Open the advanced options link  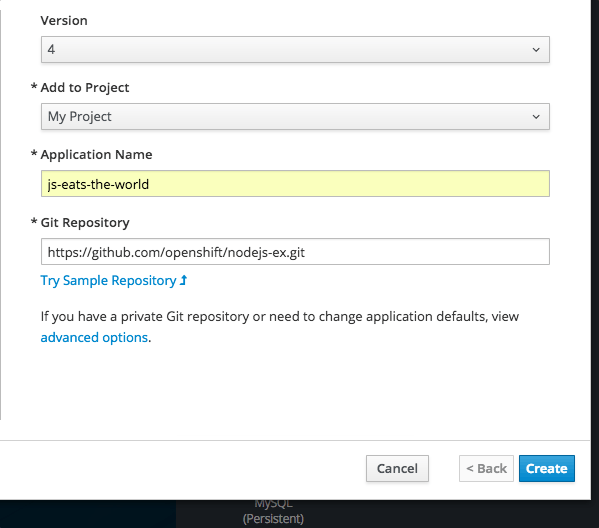click(94, 338)
